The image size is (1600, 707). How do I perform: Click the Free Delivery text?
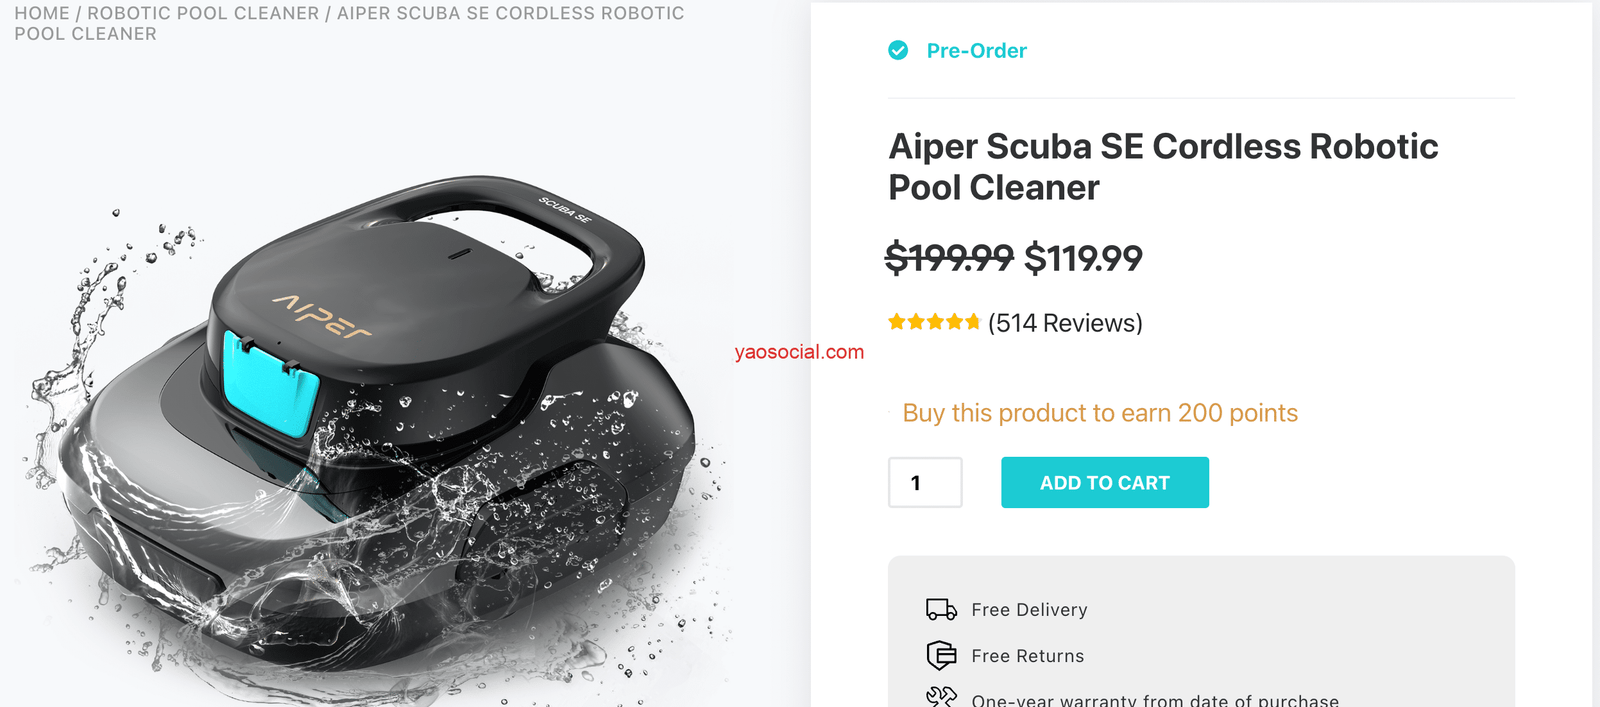click(1029, 610)
